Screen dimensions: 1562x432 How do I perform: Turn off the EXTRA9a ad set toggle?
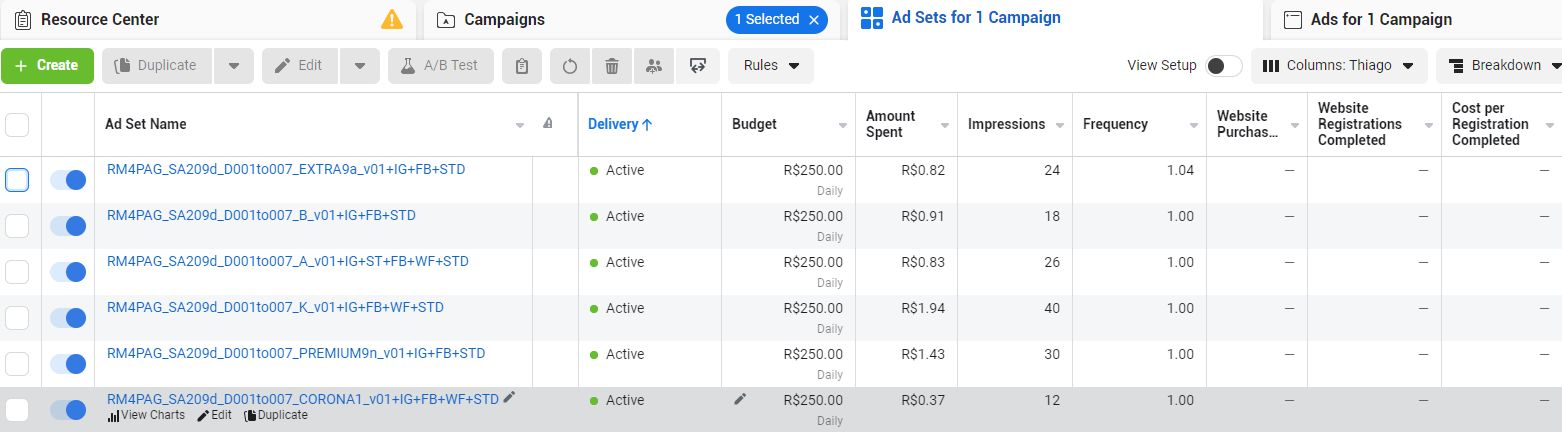coord(68,180)
